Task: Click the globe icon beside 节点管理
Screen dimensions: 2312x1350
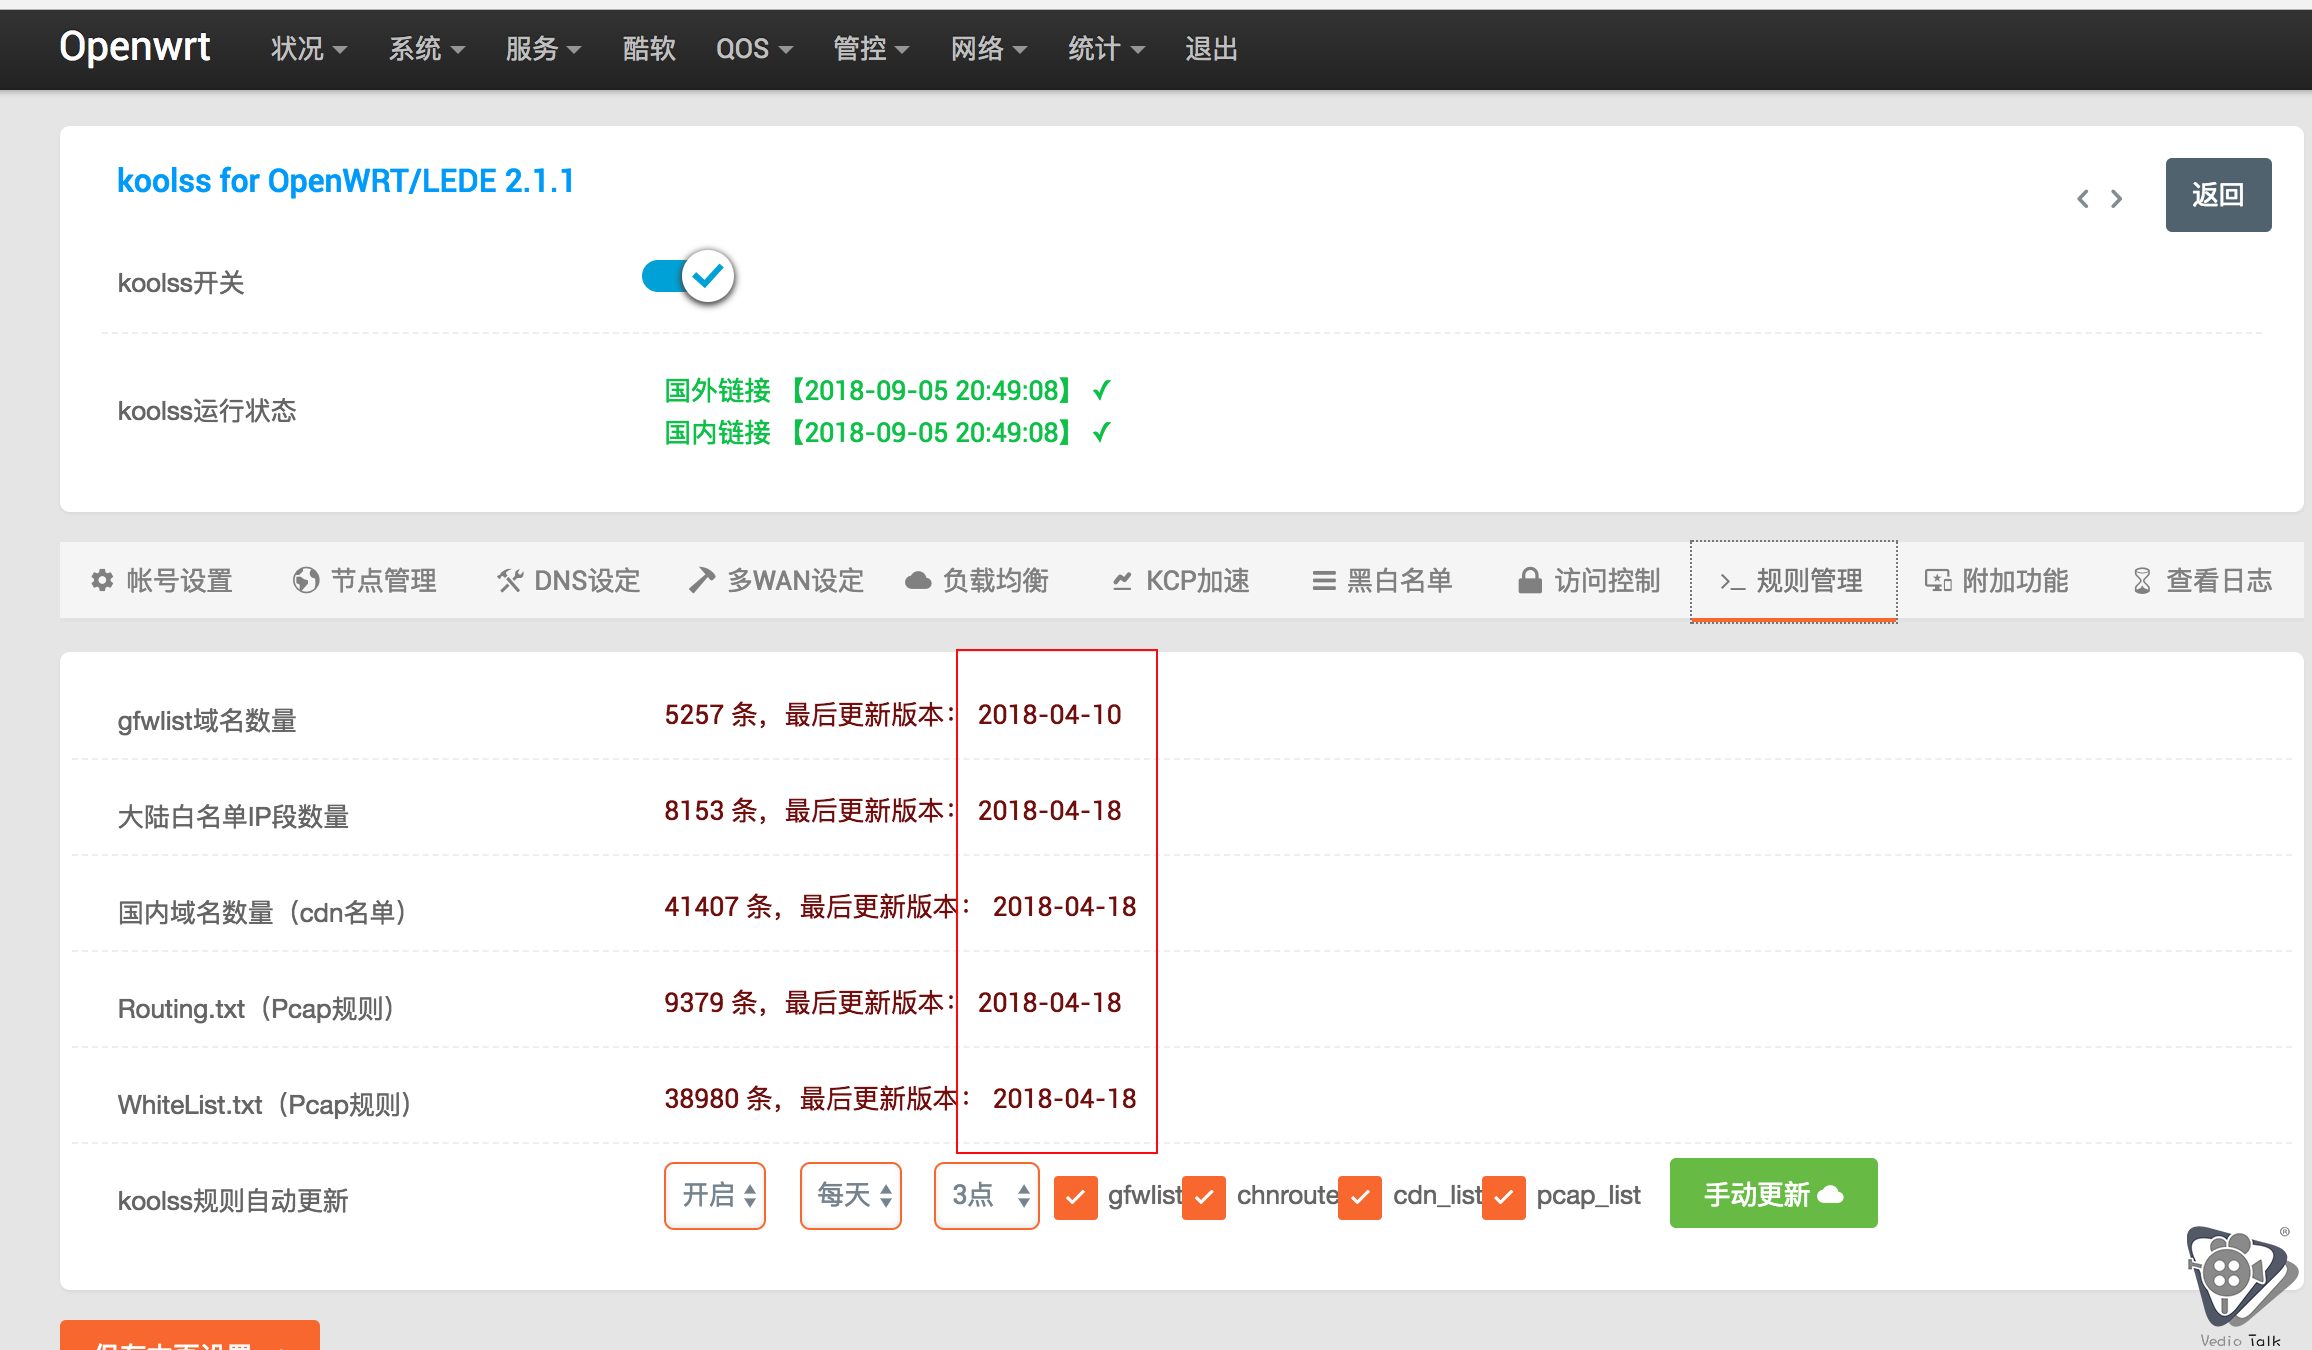Action: point(306,580)
